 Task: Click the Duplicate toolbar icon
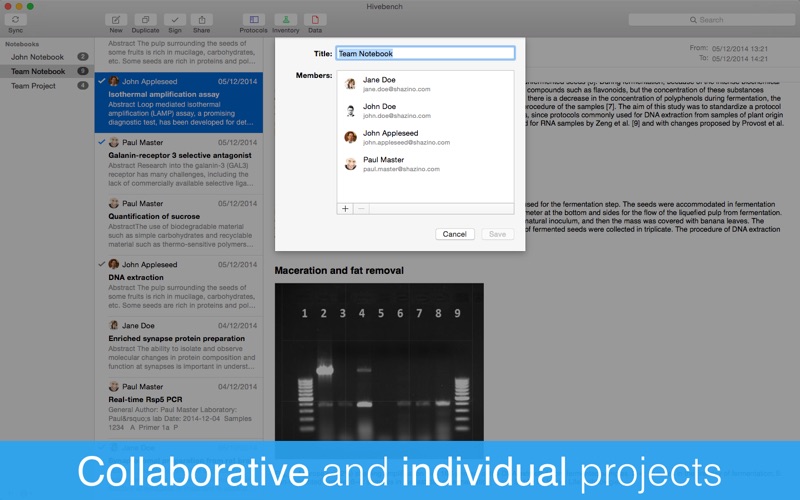pyautogui.click(x=145, y=20)
